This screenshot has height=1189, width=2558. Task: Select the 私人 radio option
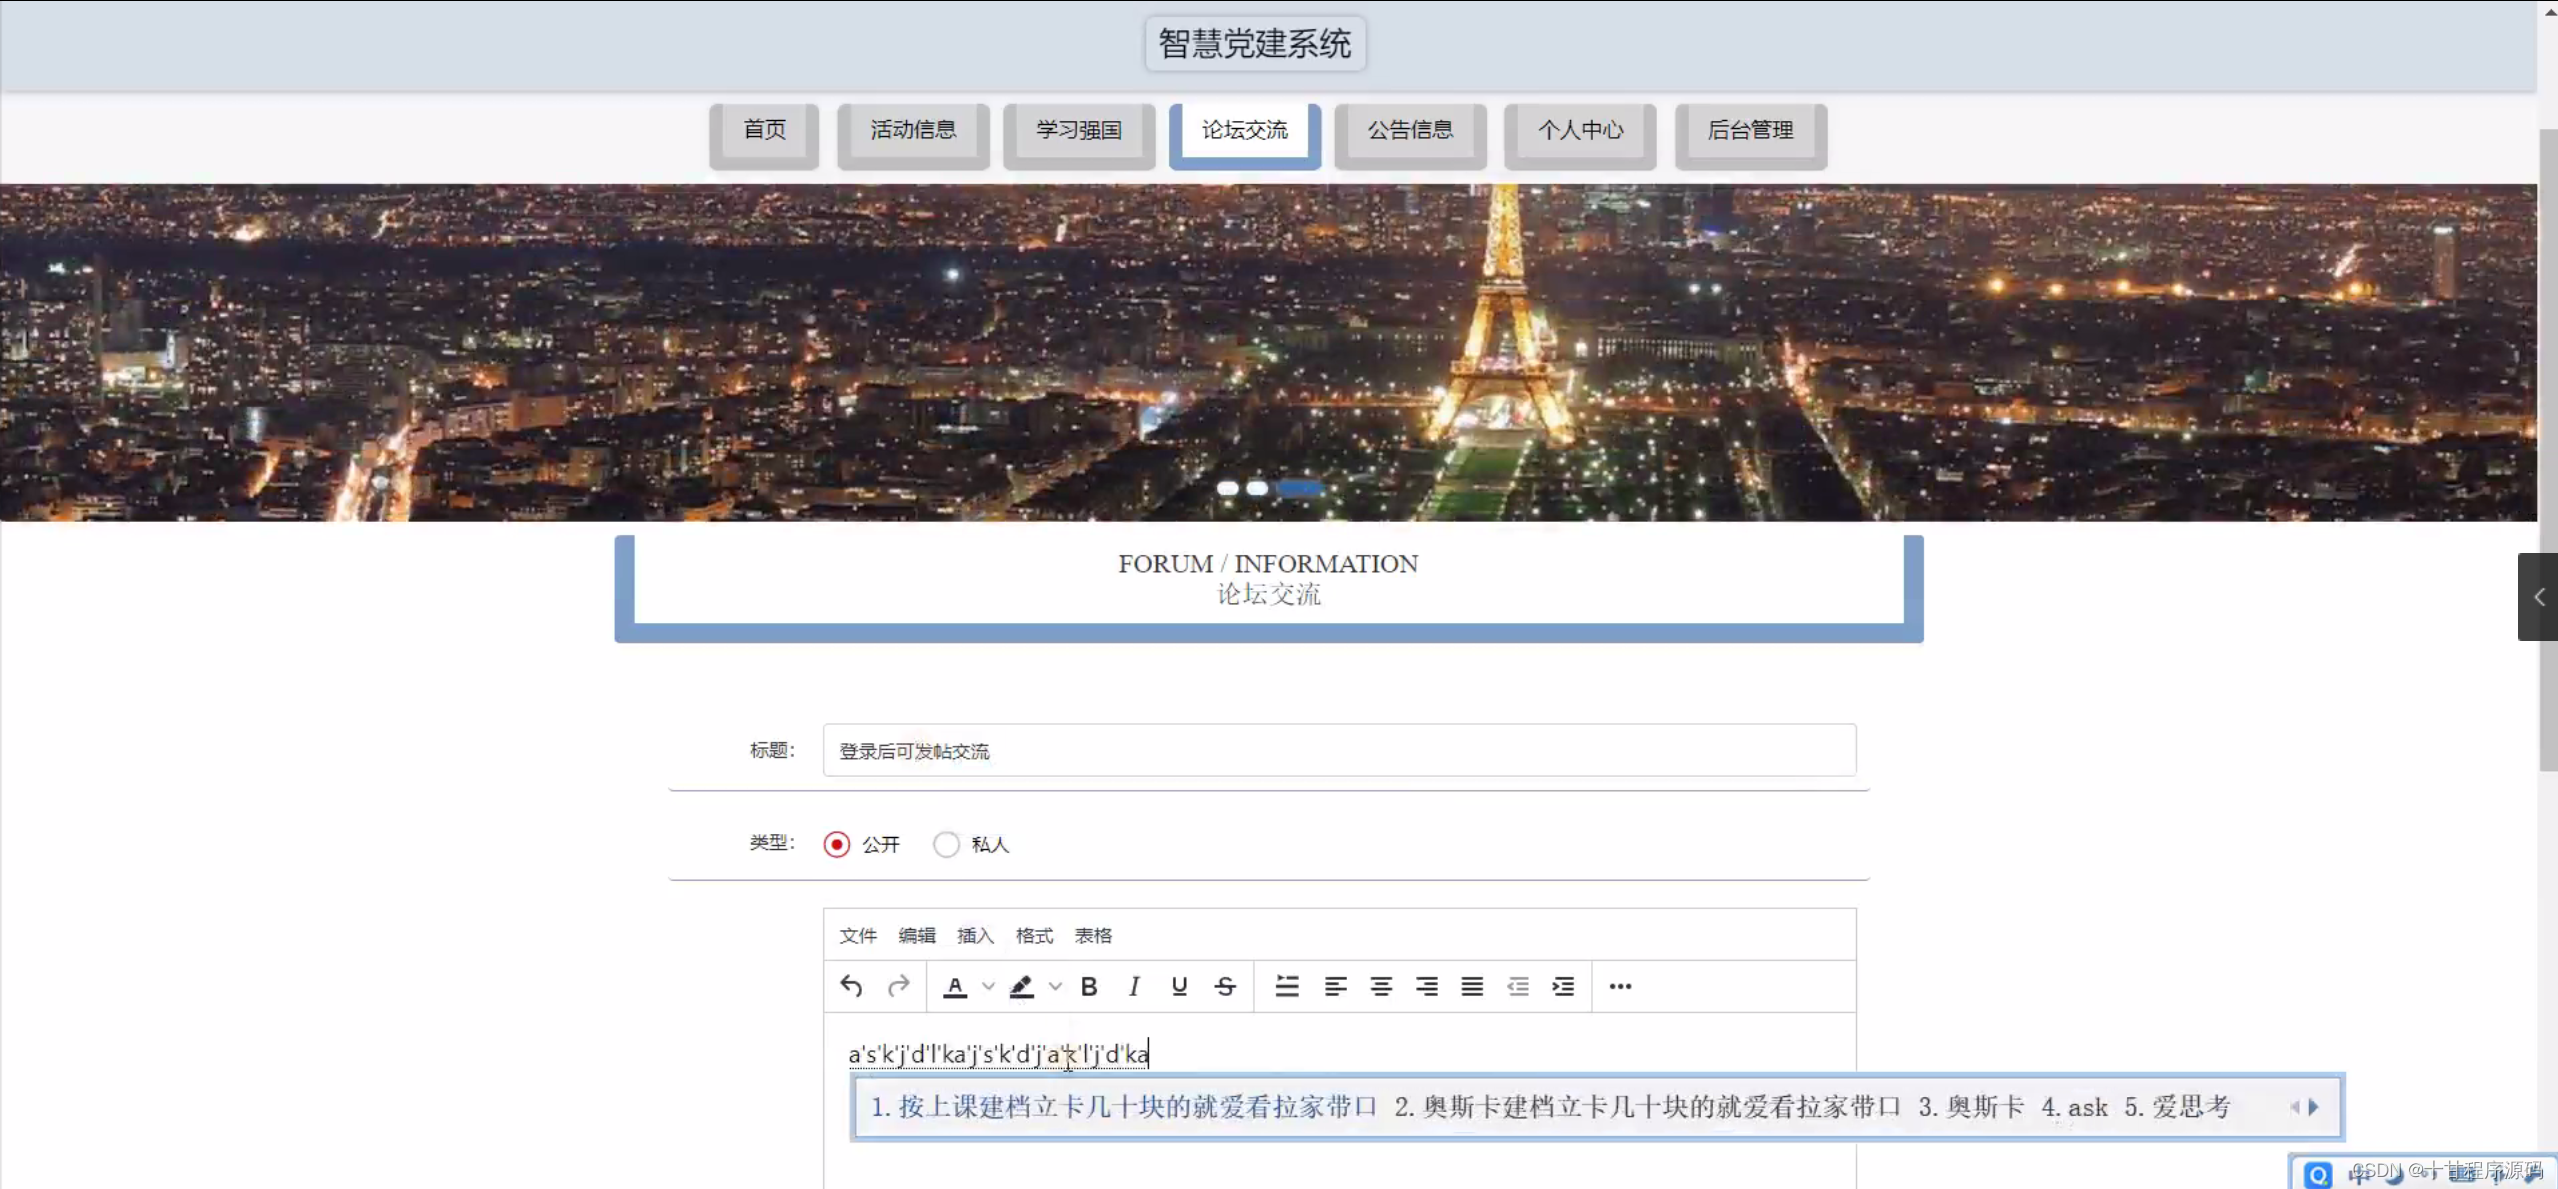click(x=946, y=844)
